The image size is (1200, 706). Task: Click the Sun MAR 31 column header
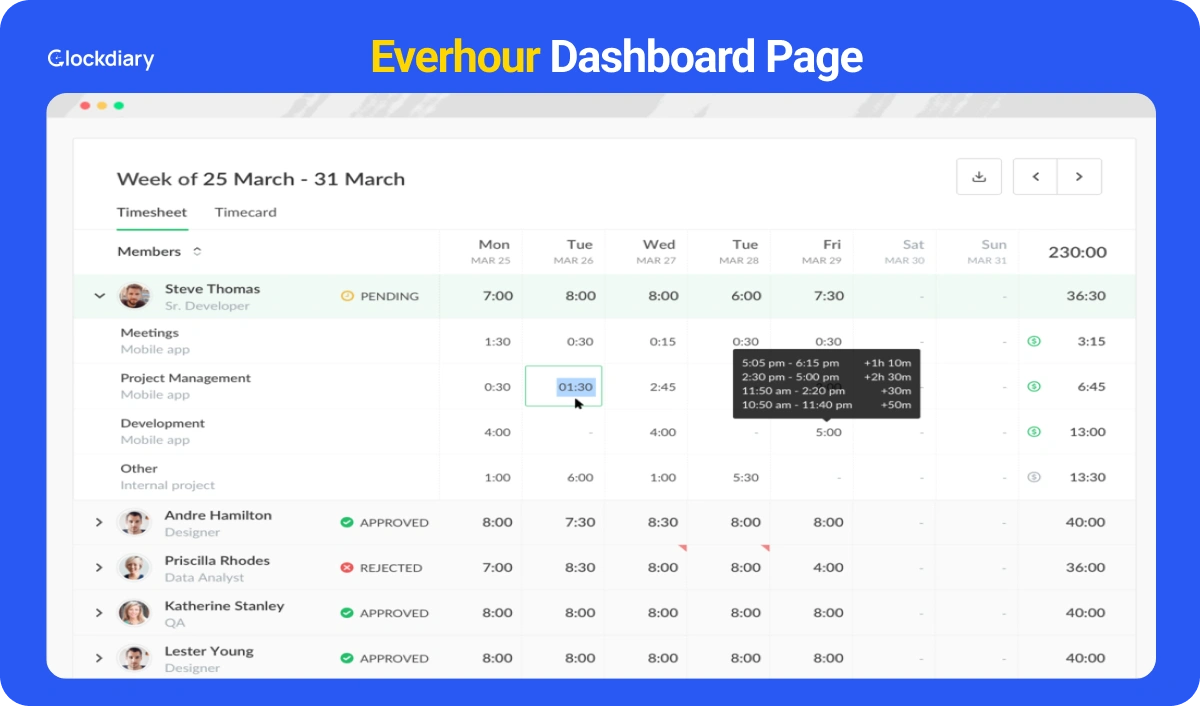tap(989, 252)
